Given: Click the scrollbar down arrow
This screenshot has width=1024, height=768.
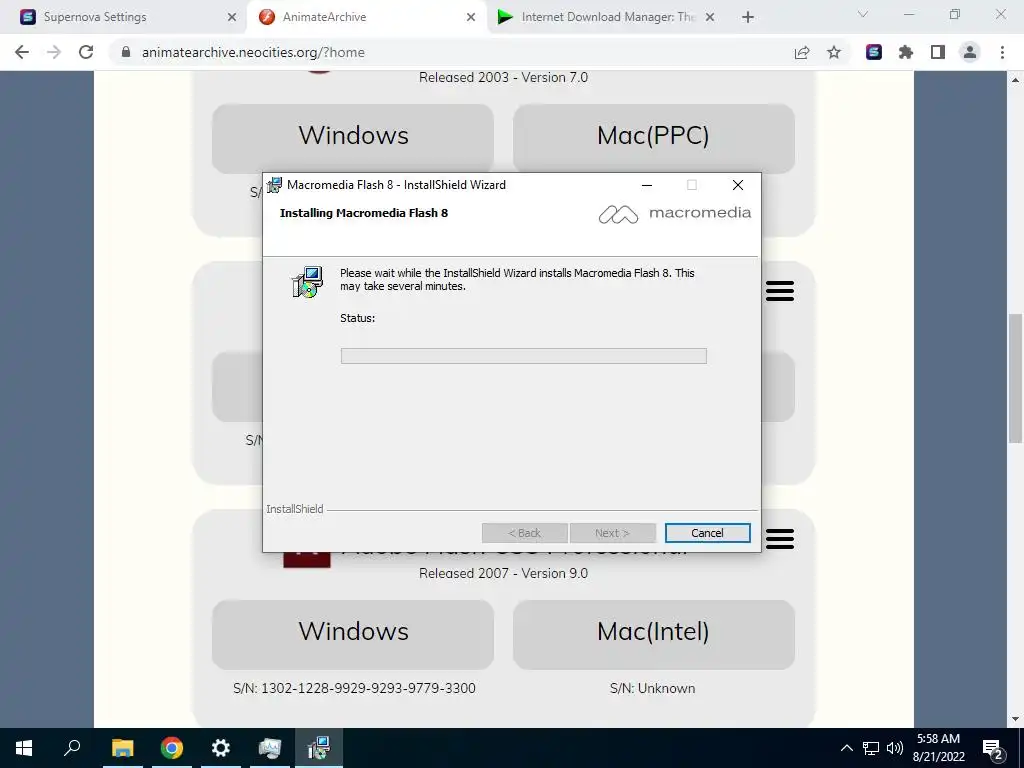Looking at the screenshot, I should (x=1015, y=719).
